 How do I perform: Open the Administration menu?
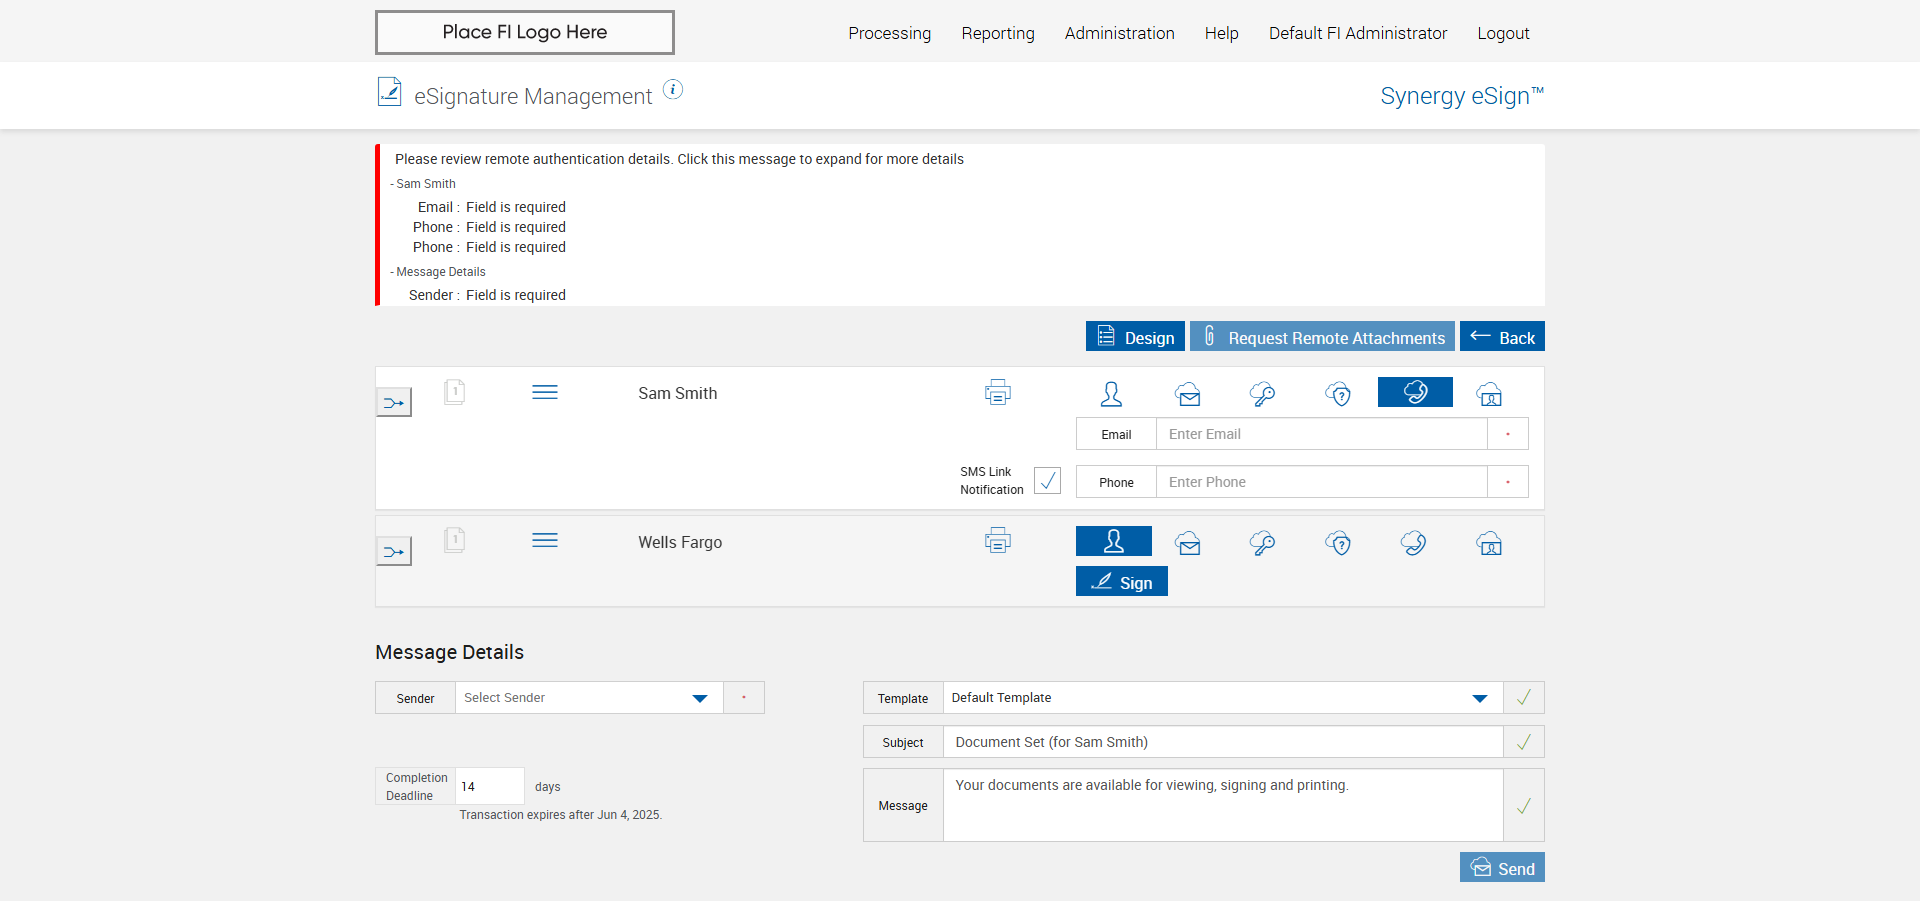[1119, 33]
